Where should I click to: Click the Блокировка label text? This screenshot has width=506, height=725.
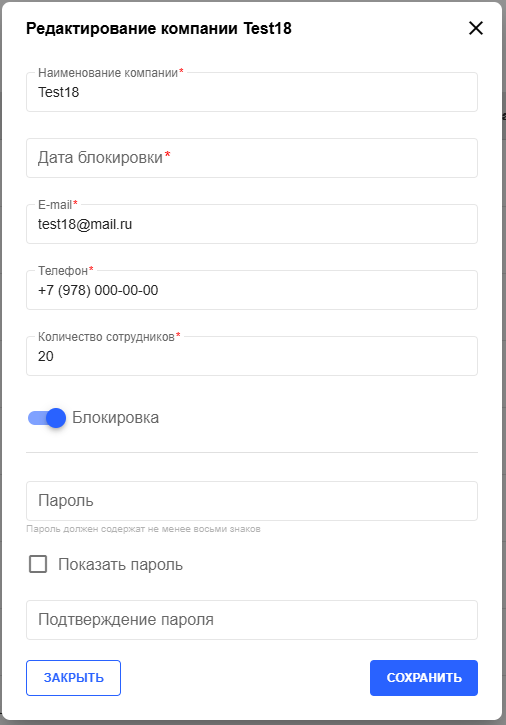point(116,418)
